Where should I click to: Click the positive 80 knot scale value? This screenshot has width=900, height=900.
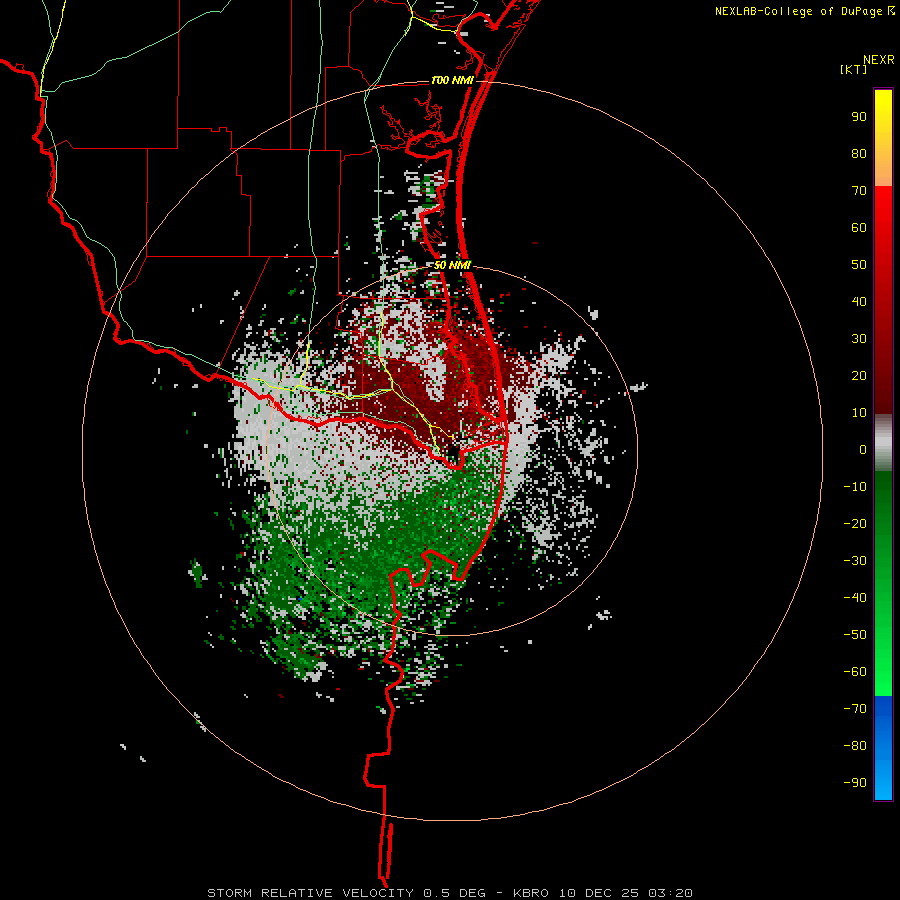(859, 153)
